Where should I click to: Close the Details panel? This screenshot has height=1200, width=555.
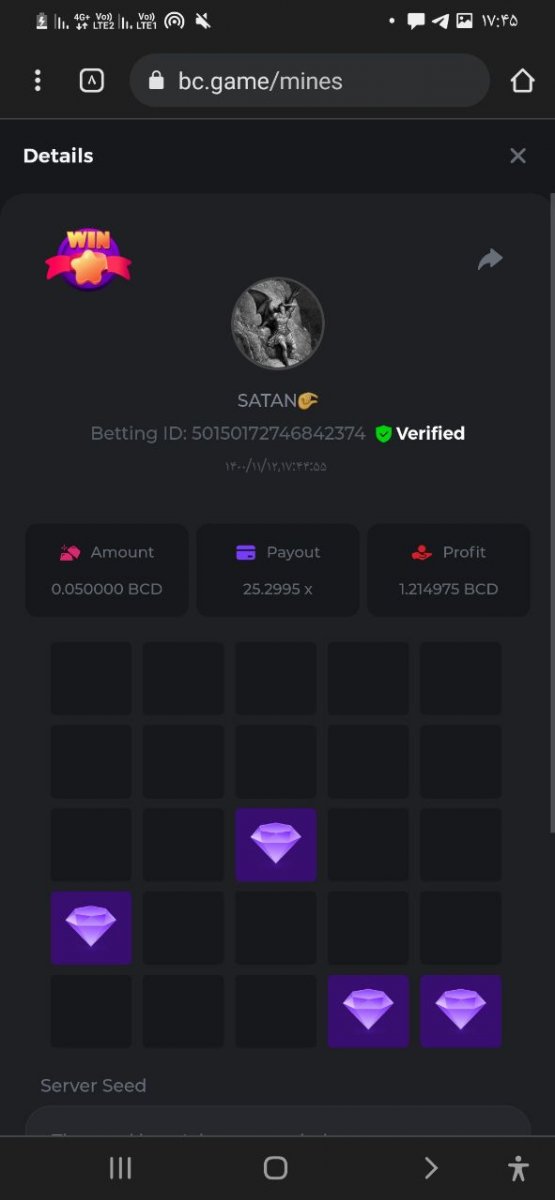[518, 156]
